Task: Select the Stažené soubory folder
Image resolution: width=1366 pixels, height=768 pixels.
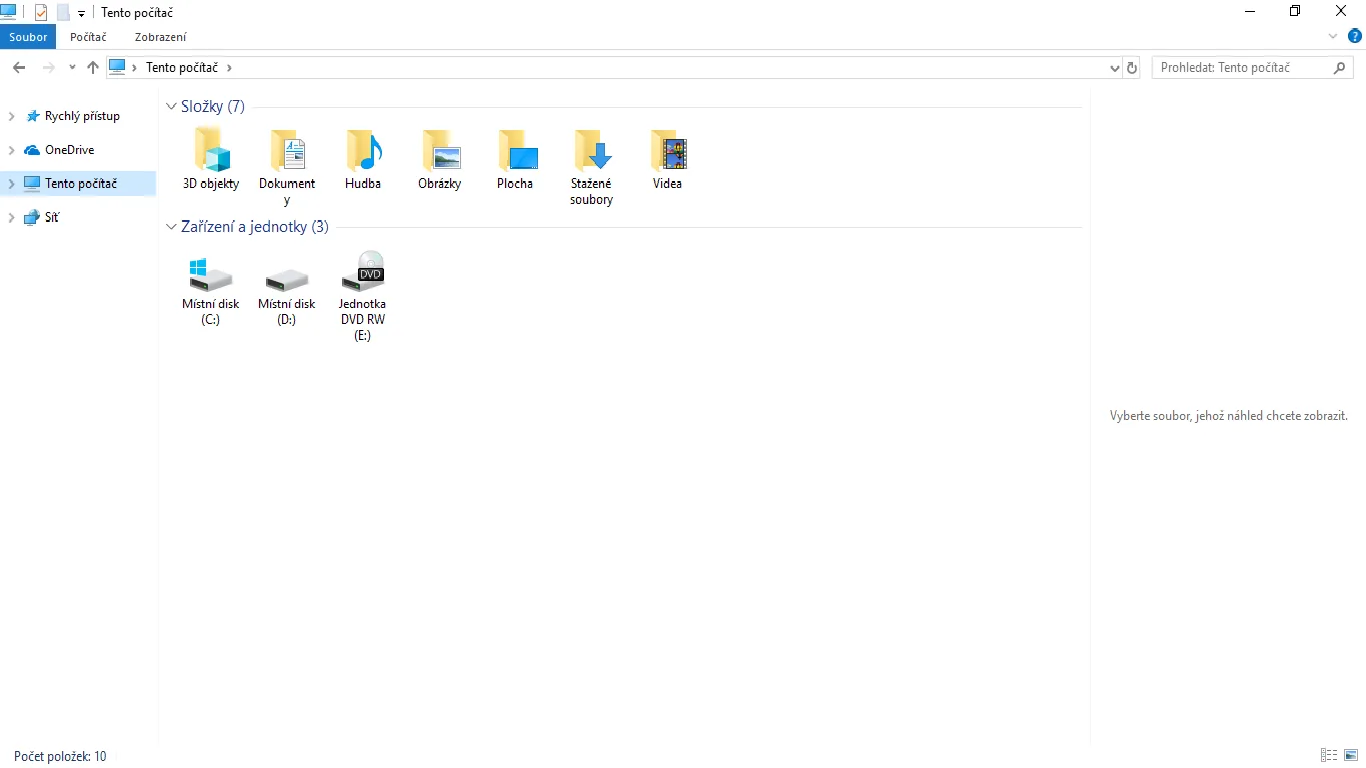Action: [591, 167]
